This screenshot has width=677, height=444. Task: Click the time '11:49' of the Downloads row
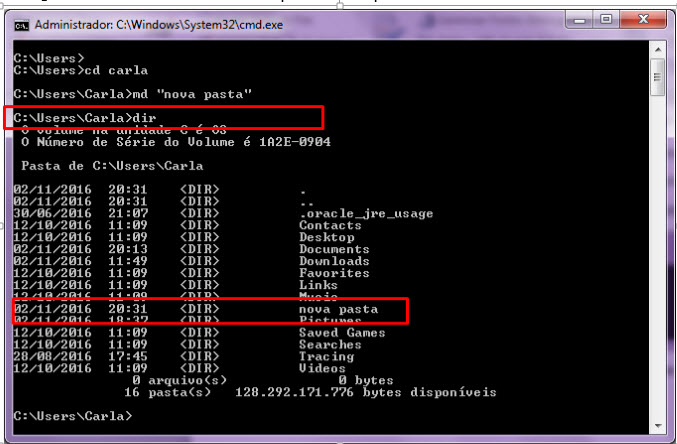pyautogui.click(x=128, y=261)
